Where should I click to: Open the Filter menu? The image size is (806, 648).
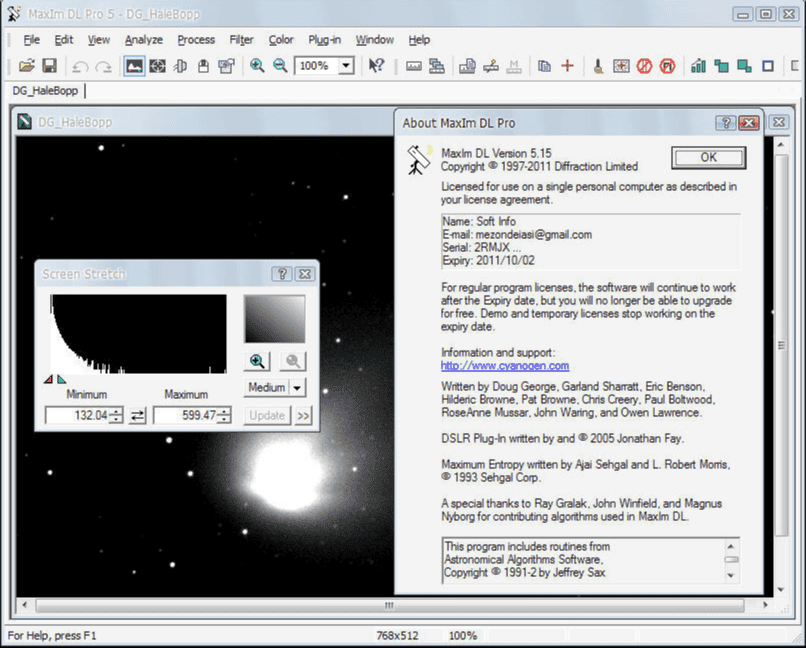coord(241,40)
